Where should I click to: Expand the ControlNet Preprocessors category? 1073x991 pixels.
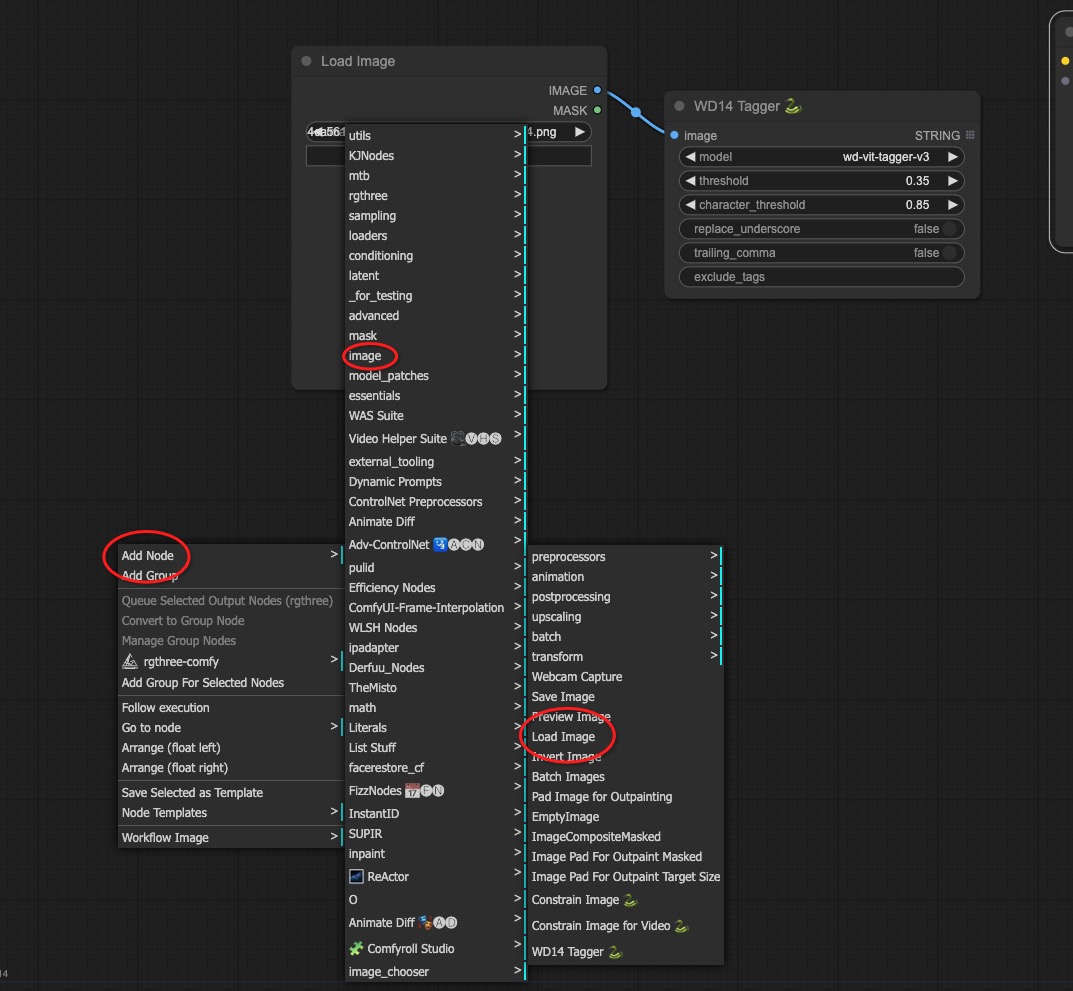point(415,502)
